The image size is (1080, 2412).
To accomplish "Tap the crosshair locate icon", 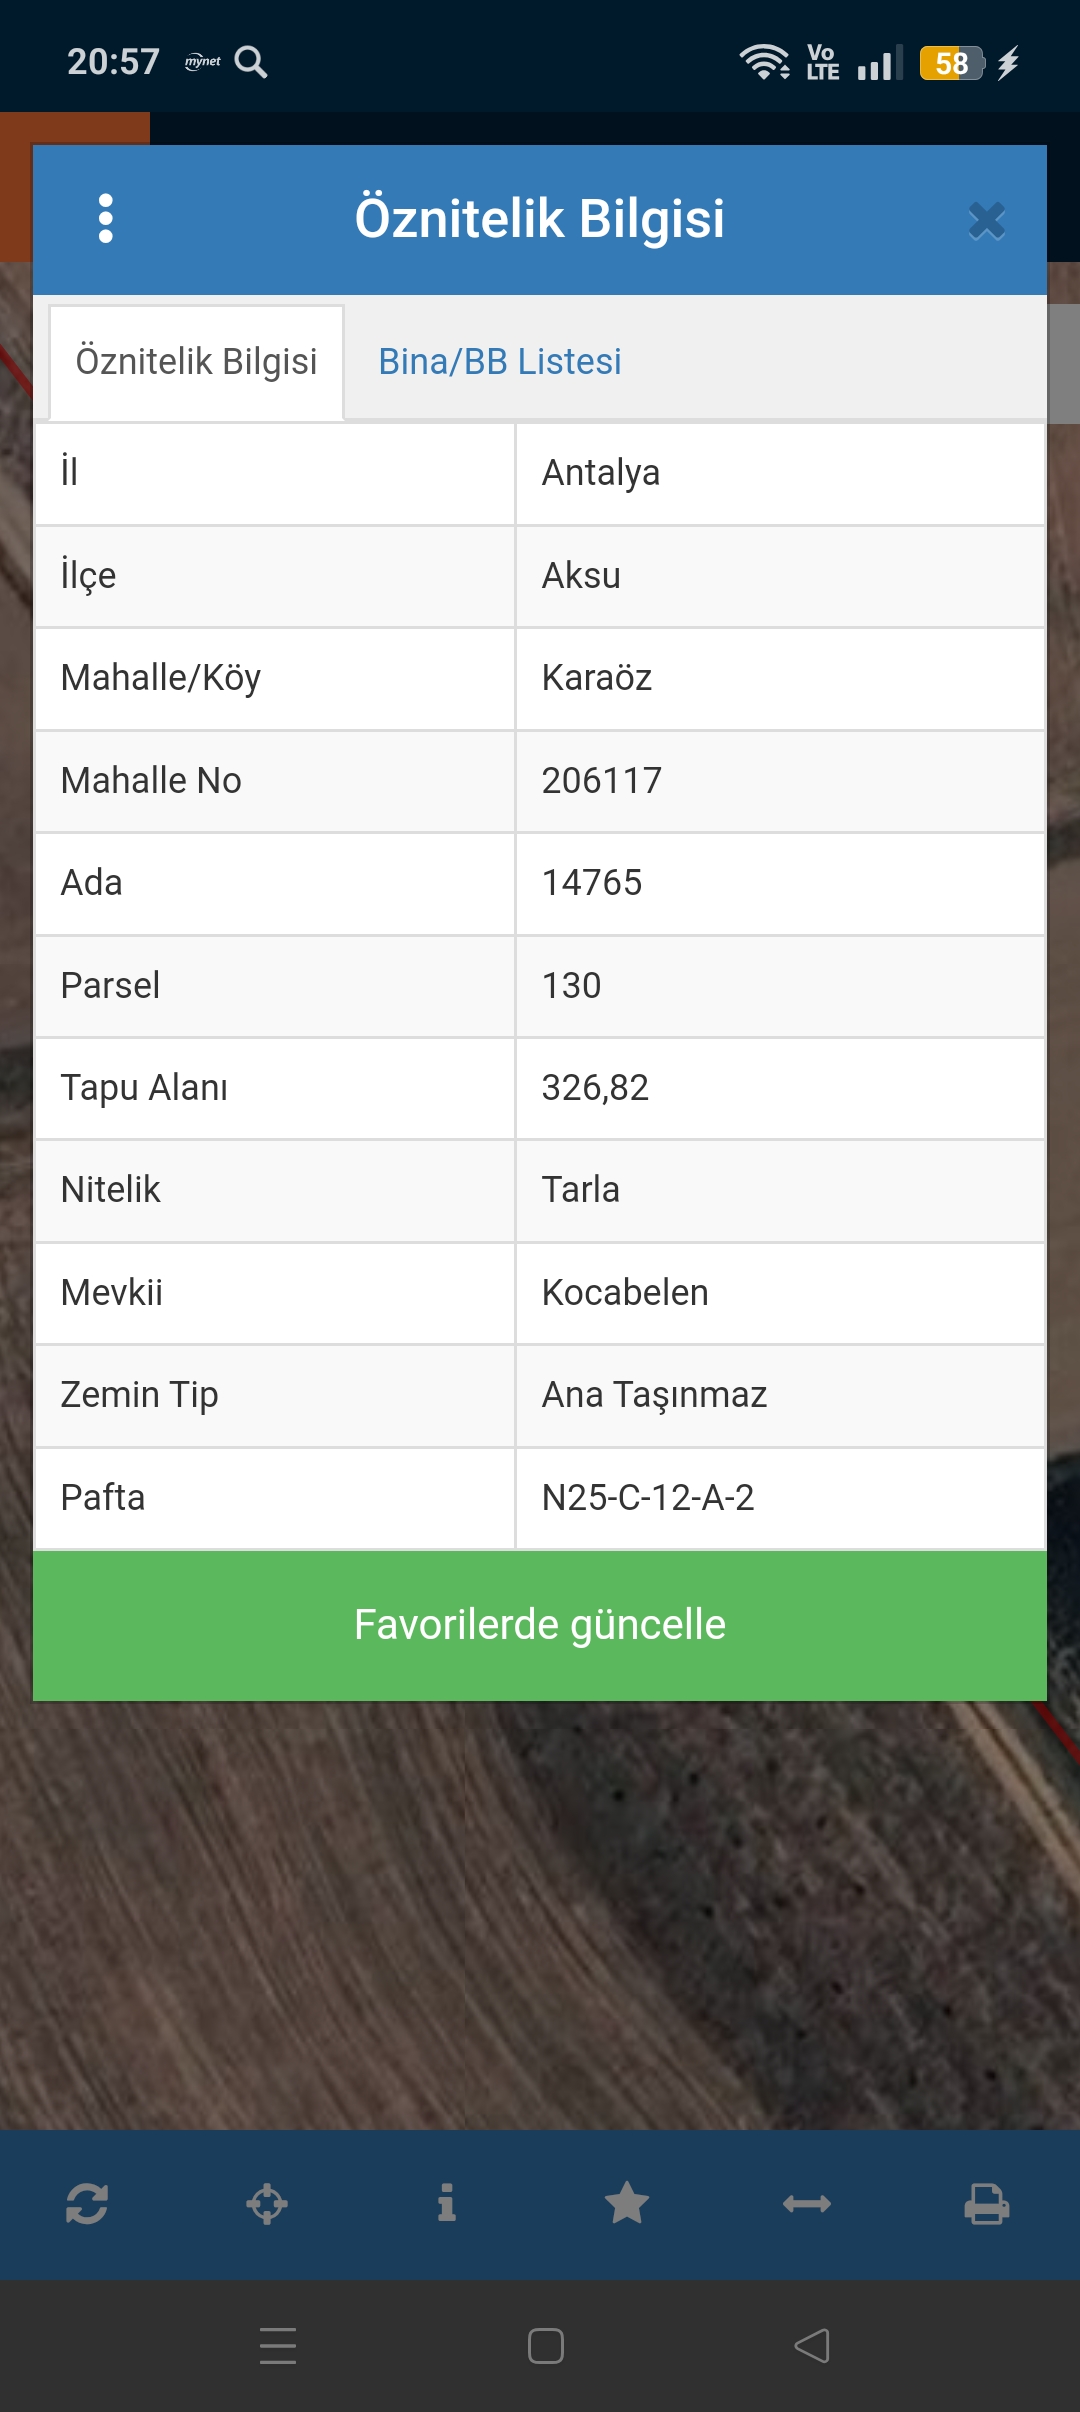I will click(267, 2204).
